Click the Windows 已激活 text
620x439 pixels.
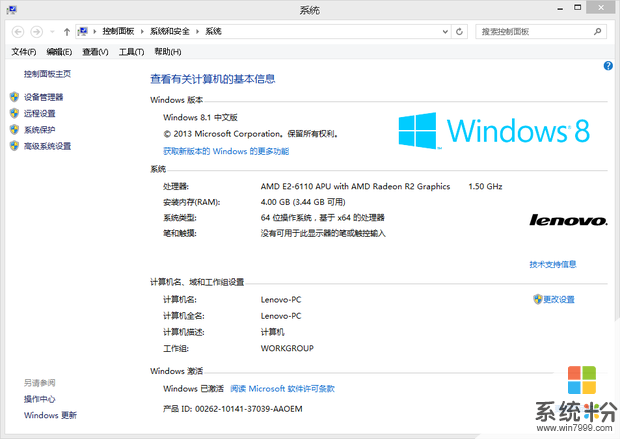click(x=193, y=389)
